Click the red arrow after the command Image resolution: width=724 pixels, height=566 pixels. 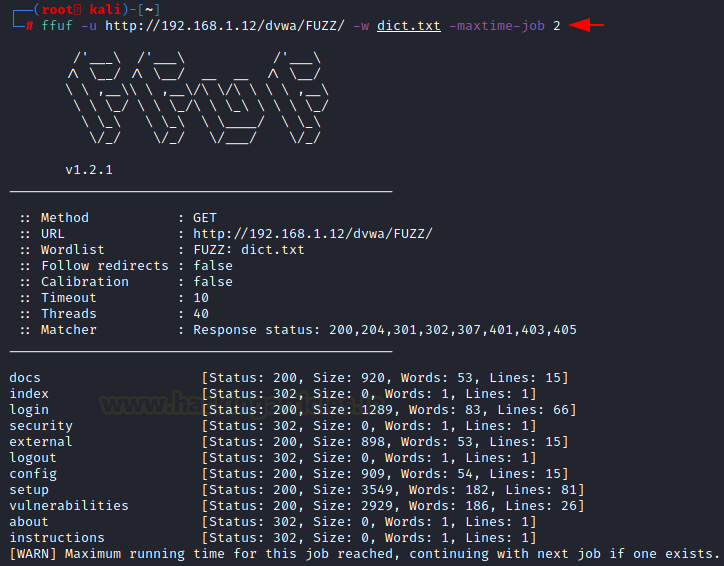[x=586, y=25]
